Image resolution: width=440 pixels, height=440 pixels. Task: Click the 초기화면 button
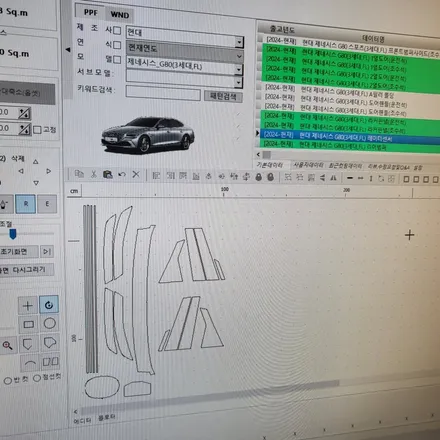(x=18, y=252)
